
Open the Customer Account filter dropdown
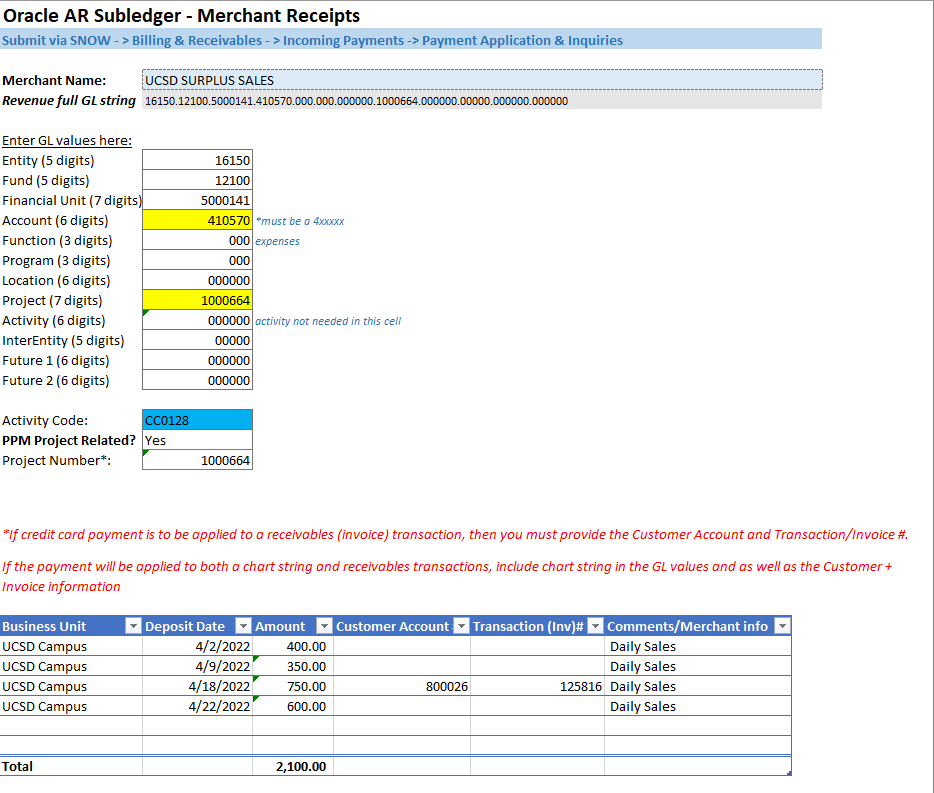click(x=460, y=626)
